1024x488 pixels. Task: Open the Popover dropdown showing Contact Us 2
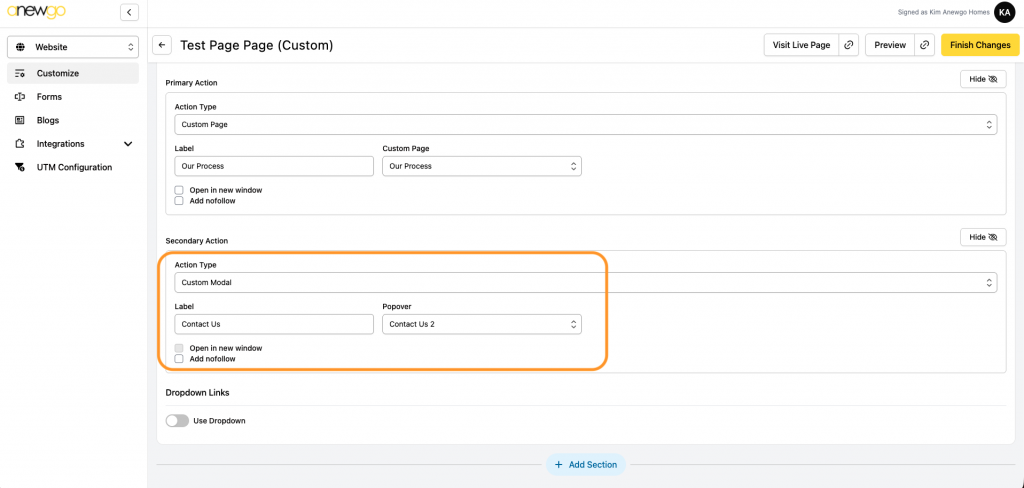(481, 324)
